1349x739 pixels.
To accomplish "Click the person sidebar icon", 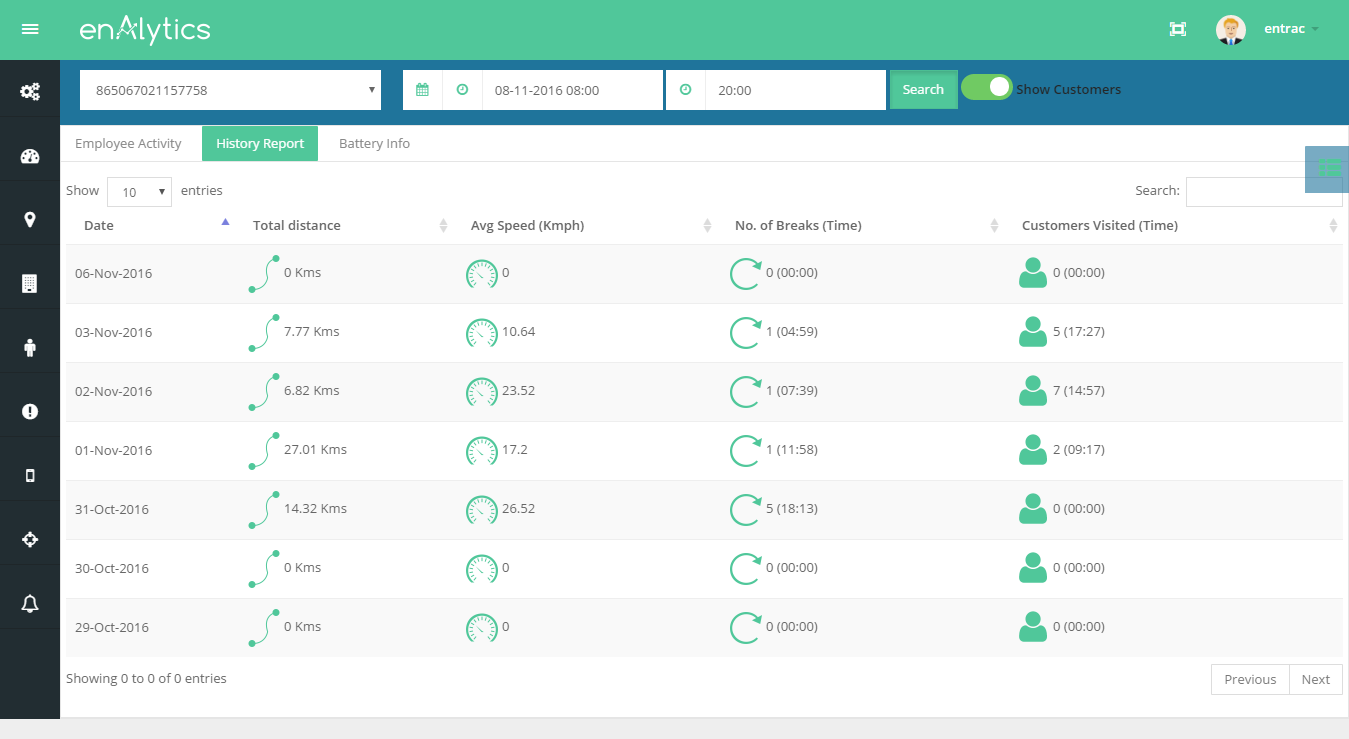I will click(x=30, y=348).
